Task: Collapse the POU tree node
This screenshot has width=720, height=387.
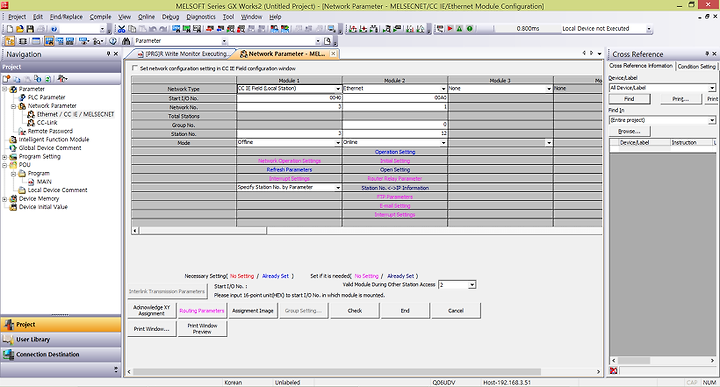Action: tap(5, 165)
